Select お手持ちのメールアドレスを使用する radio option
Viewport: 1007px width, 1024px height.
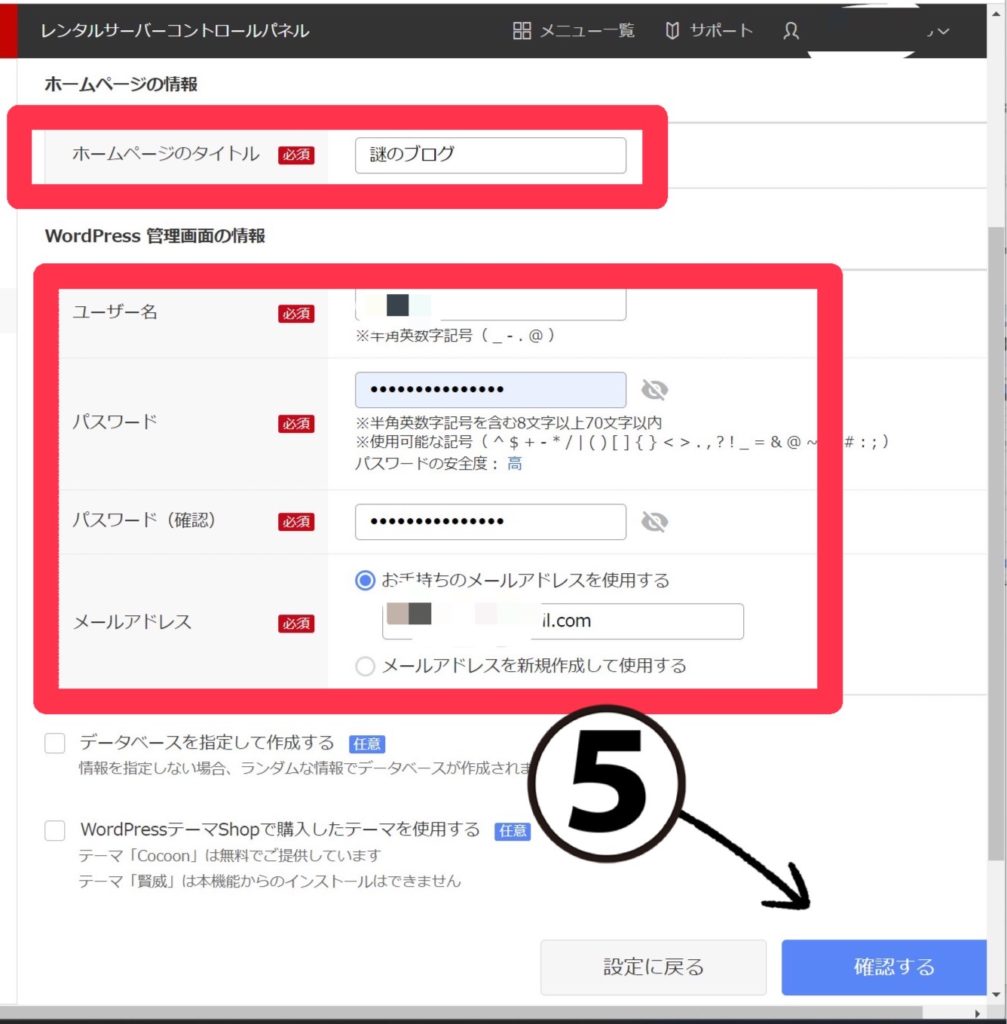[365, 580]
